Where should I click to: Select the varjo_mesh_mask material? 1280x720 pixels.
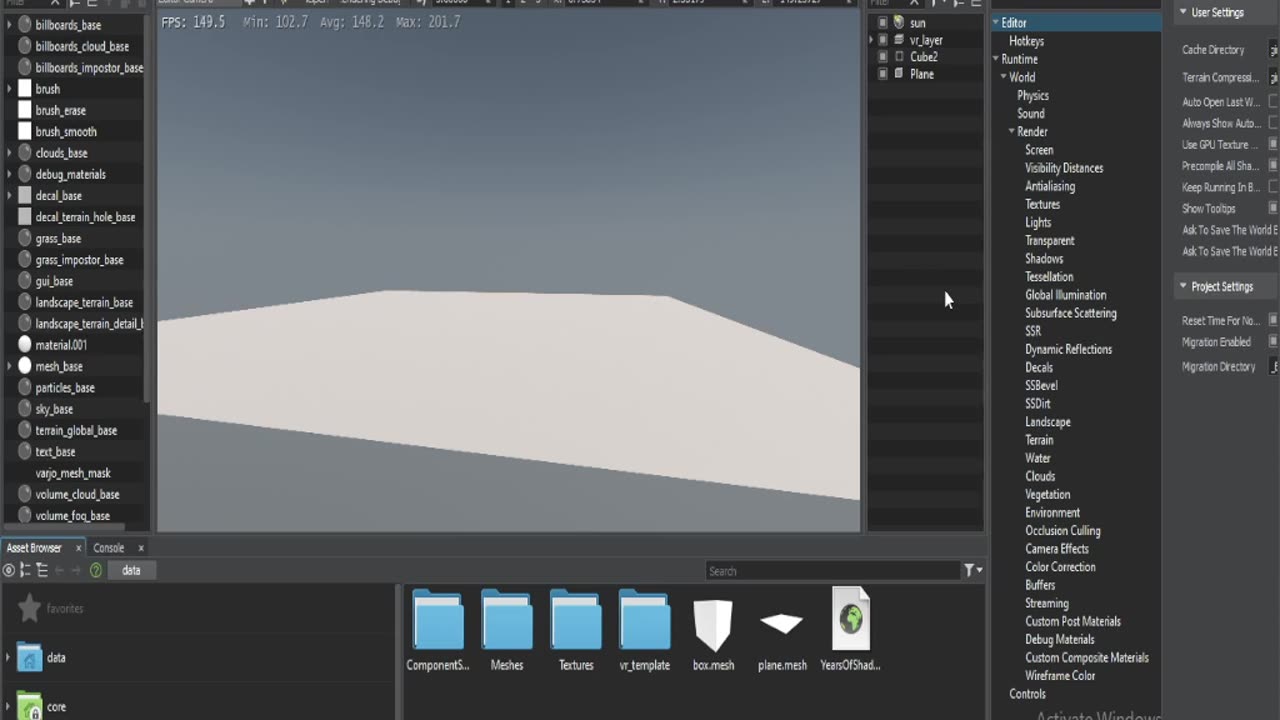[x=73, y=473]
